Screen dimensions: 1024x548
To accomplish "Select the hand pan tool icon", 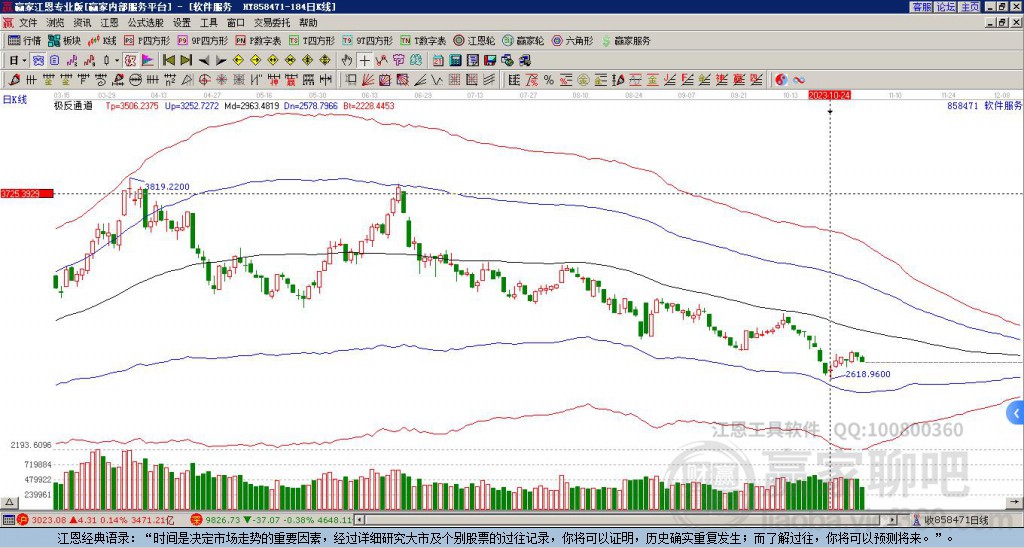I will (x=347, y=61).
